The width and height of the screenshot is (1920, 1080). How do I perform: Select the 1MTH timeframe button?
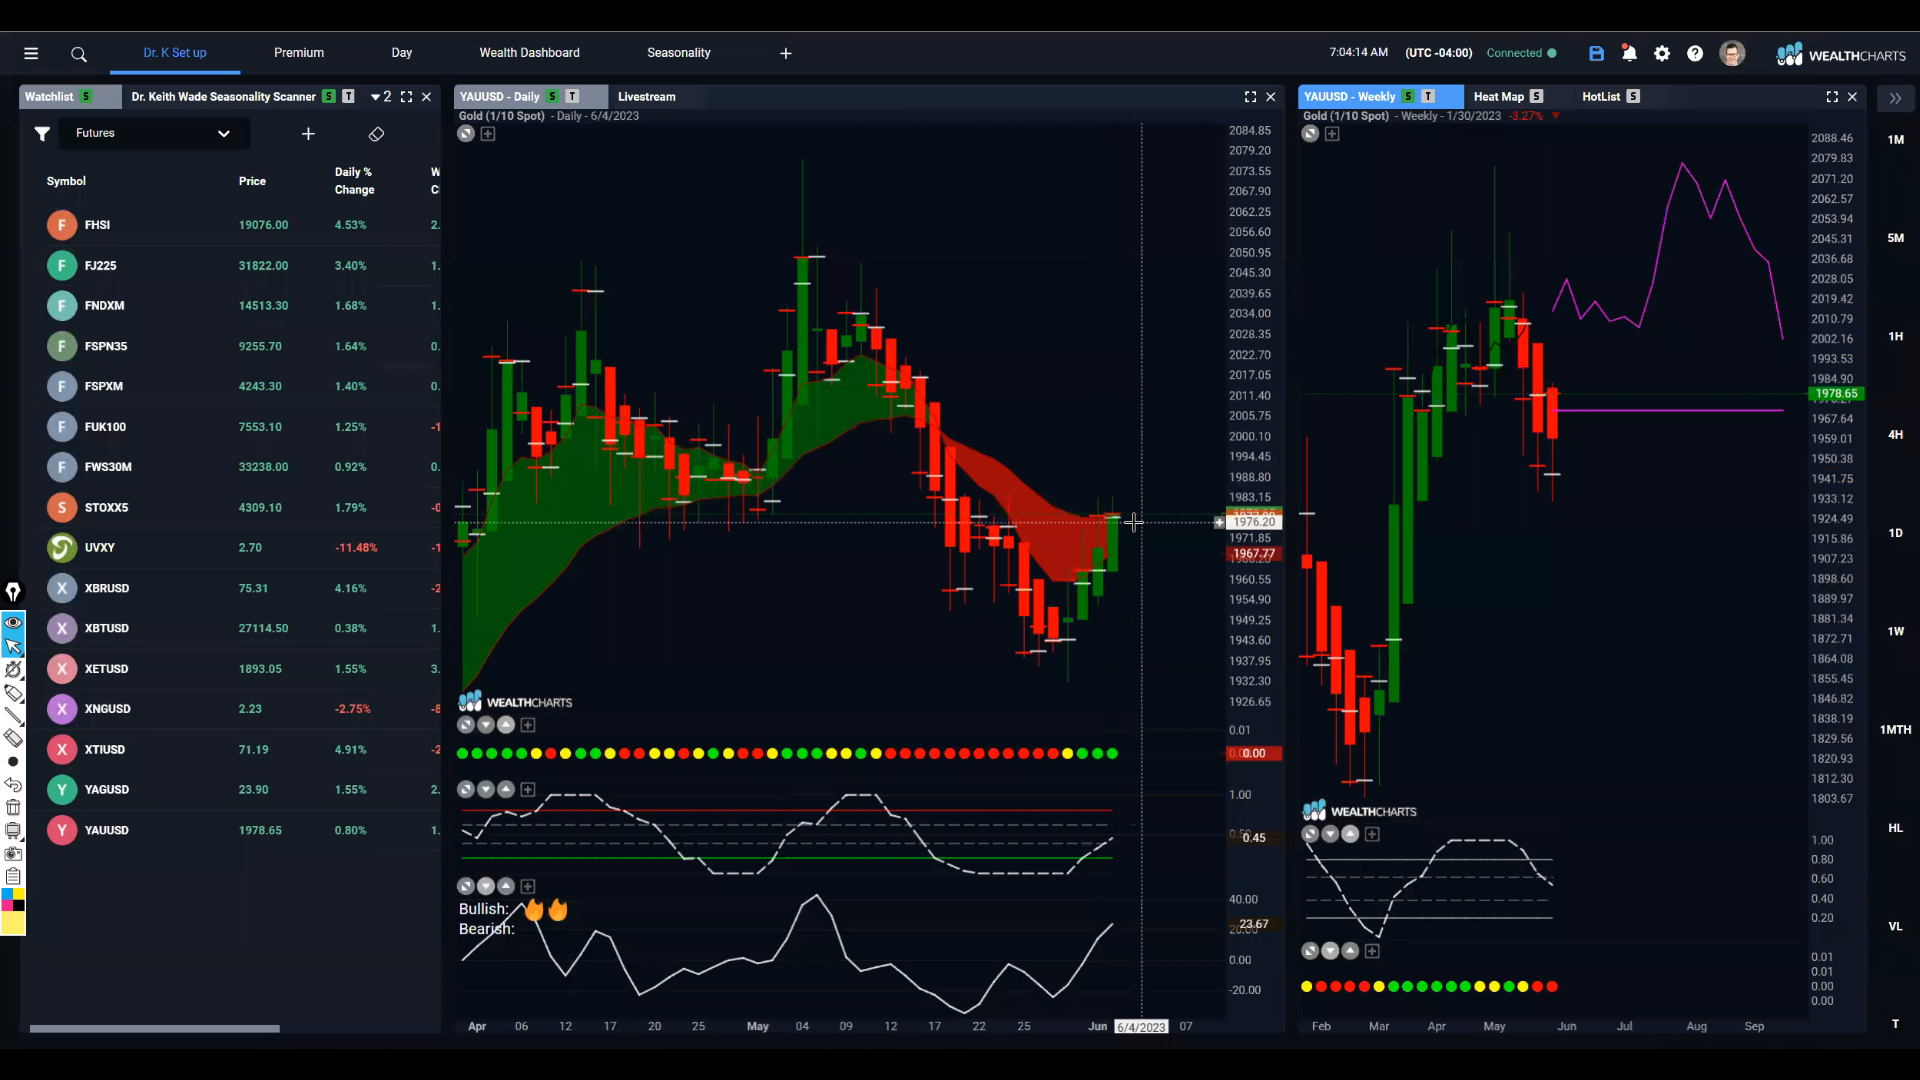[x=1895, y=730]
